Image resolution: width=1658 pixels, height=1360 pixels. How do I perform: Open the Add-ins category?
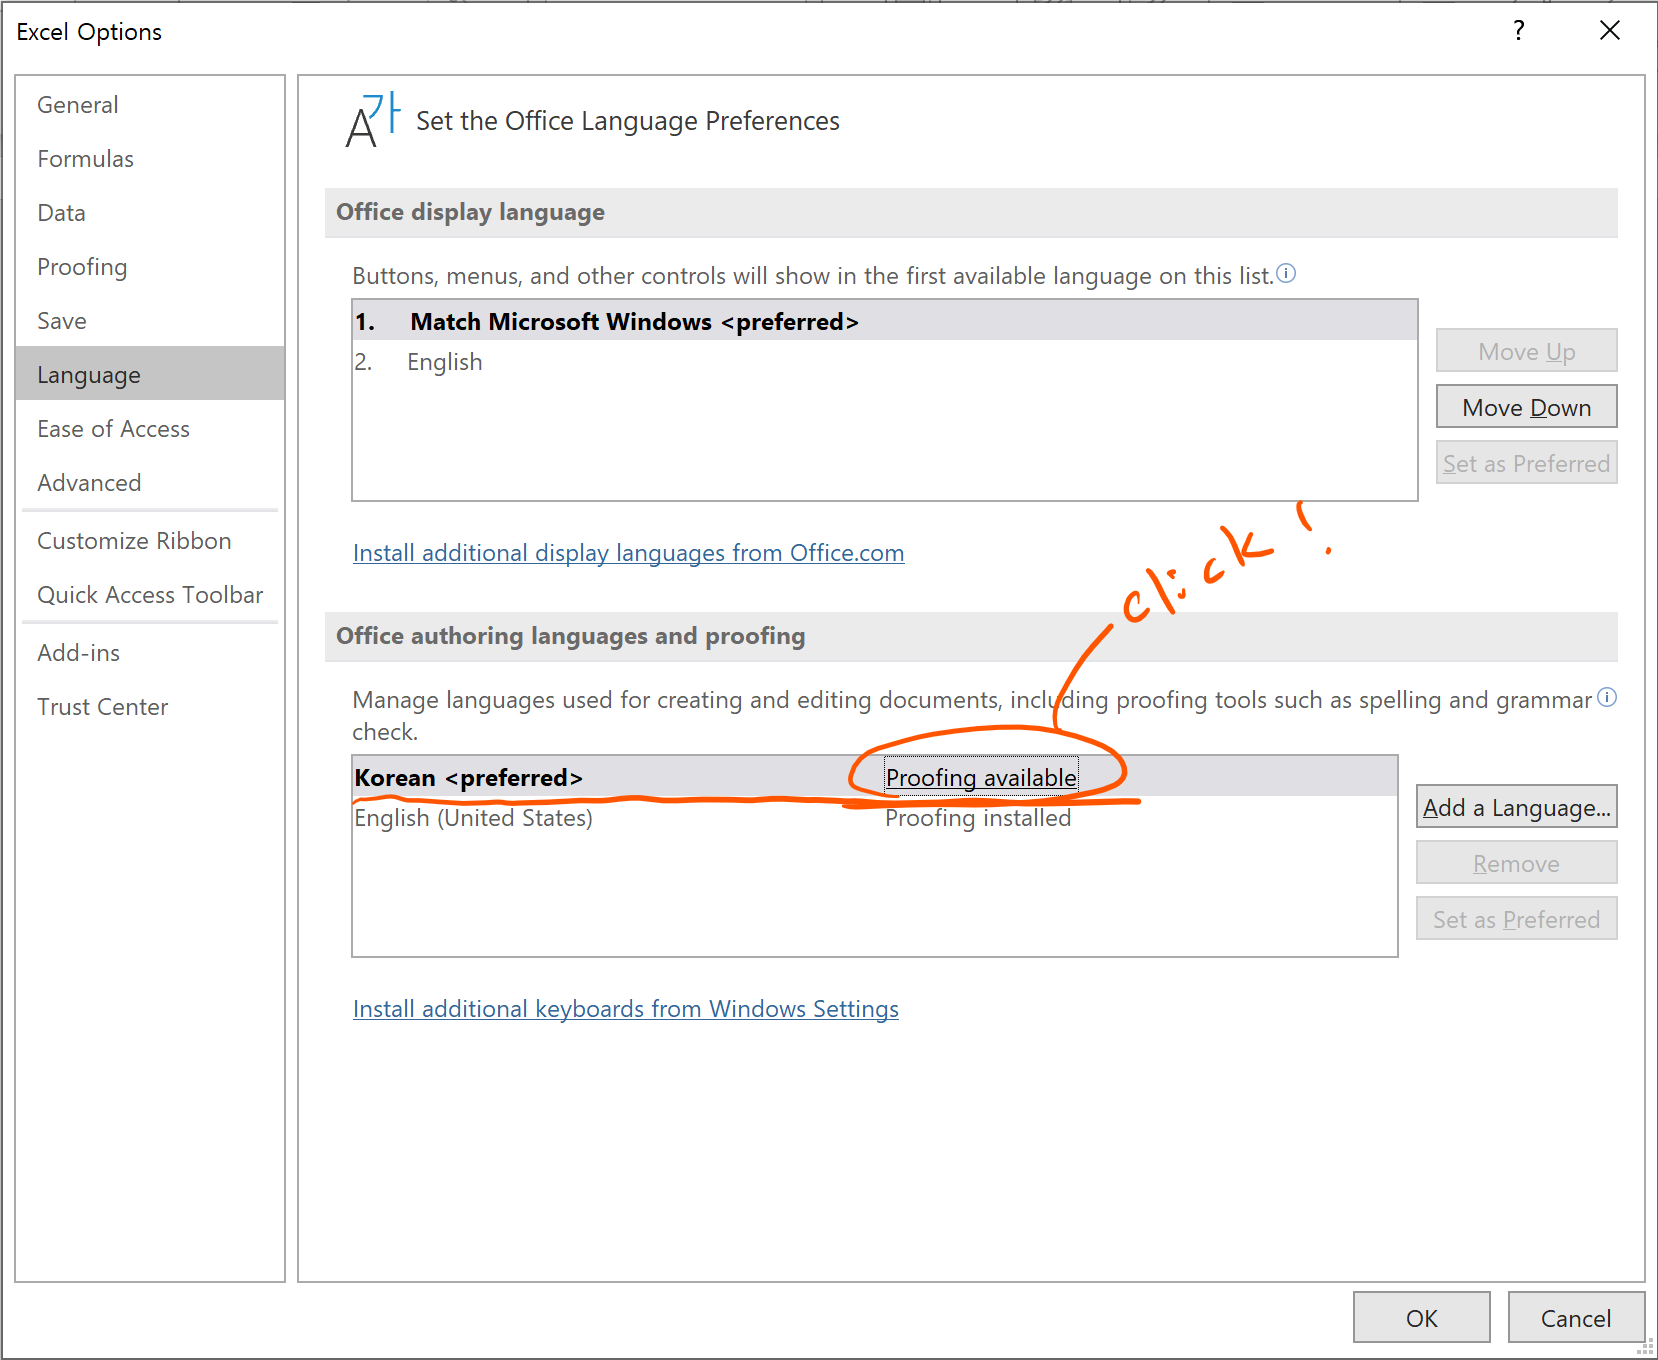pyautogui.click(x=150, y=653)
